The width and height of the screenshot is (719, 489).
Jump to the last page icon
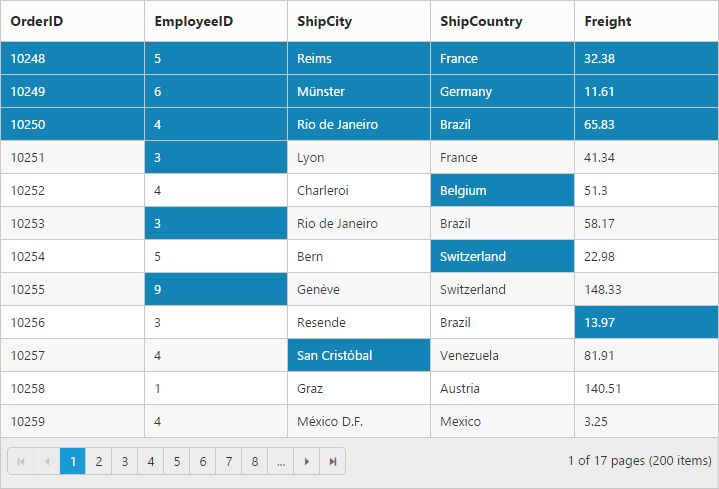click(333, 461)
